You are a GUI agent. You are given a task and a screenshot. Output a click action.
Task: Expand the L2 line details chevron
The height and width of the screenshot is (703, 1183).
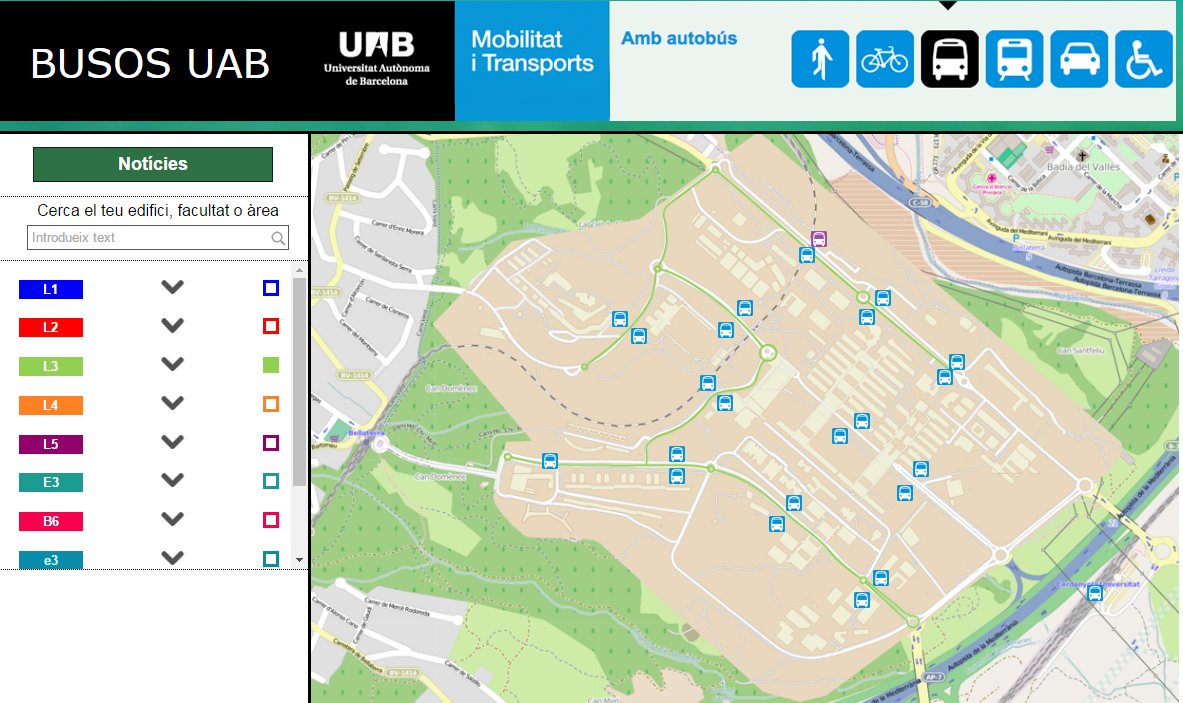coord(173,326)
